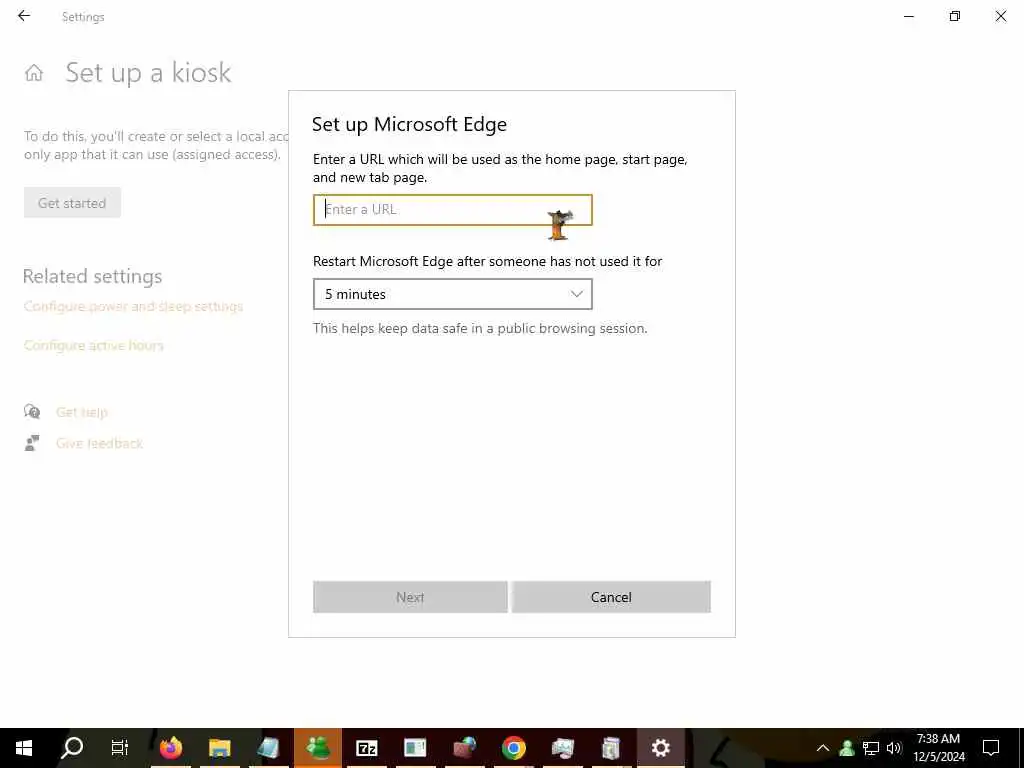Close the Settings window
The height and width of the screenshot is (768, 1024).
1000,16
